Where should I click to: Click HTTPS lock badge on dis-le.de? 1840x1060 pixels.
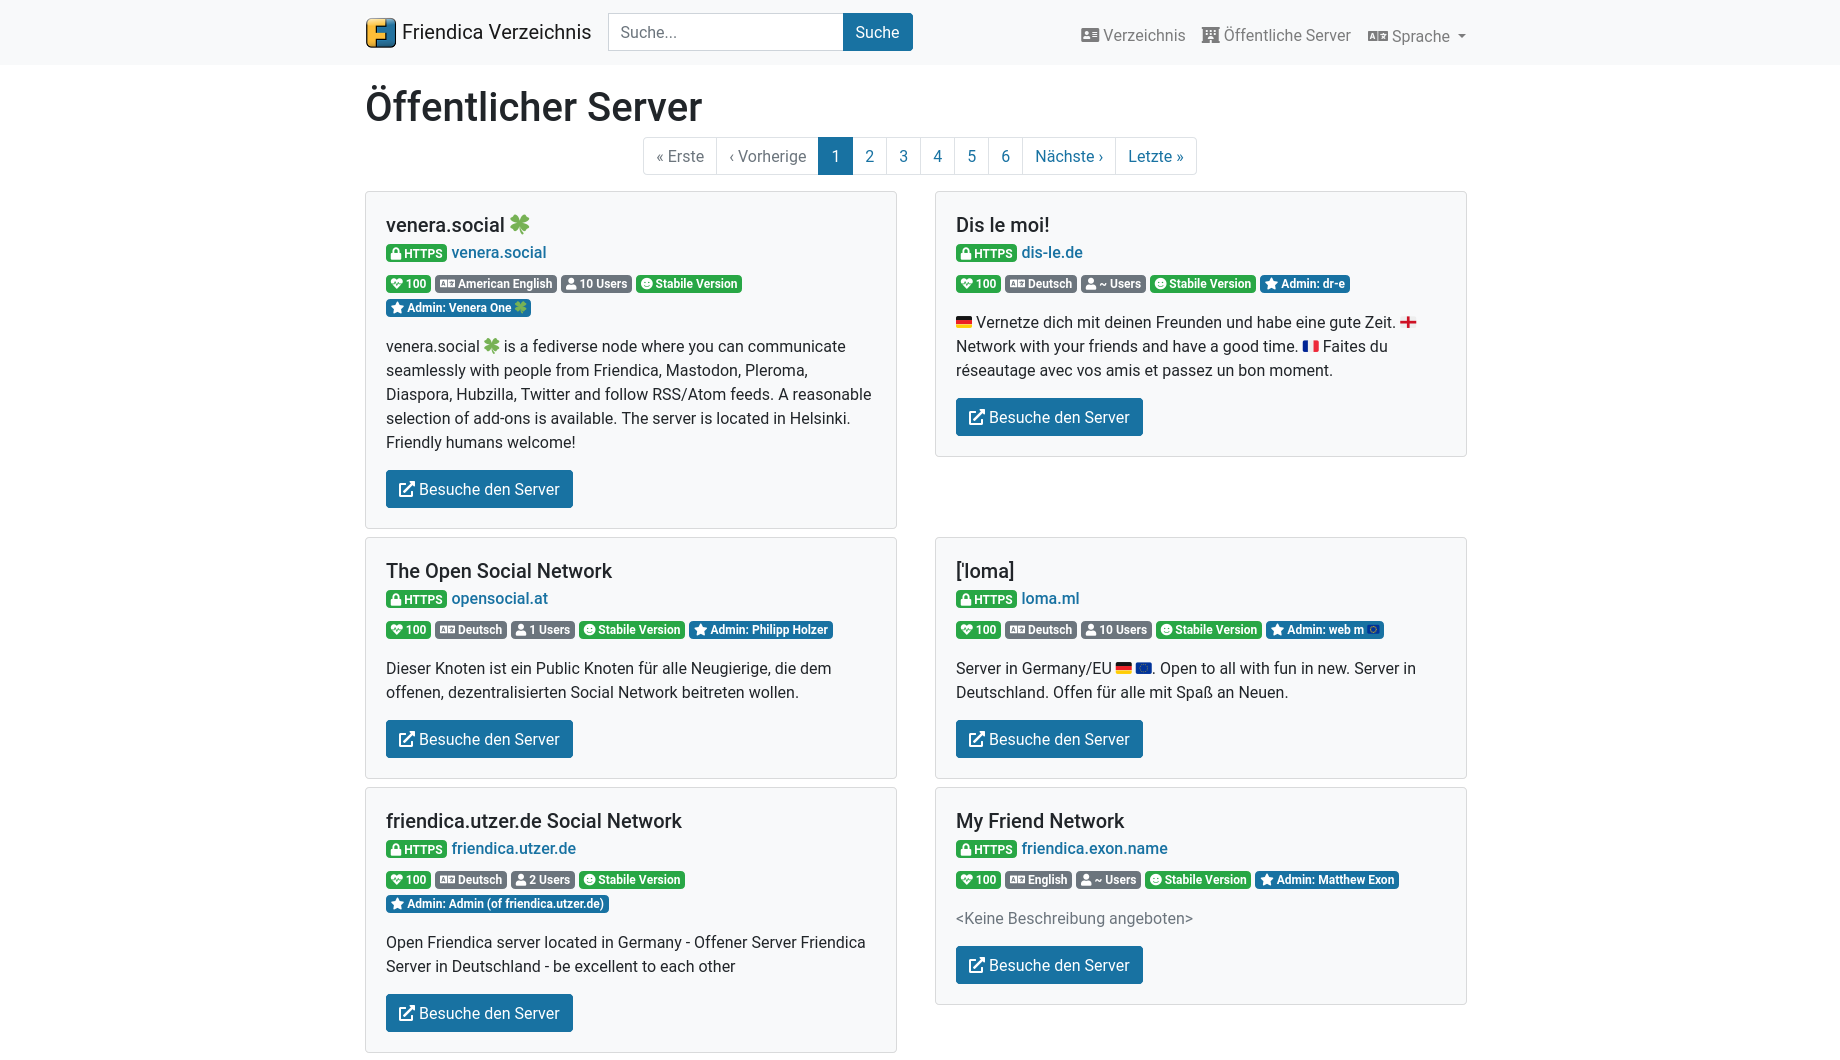tap(986, 253)
